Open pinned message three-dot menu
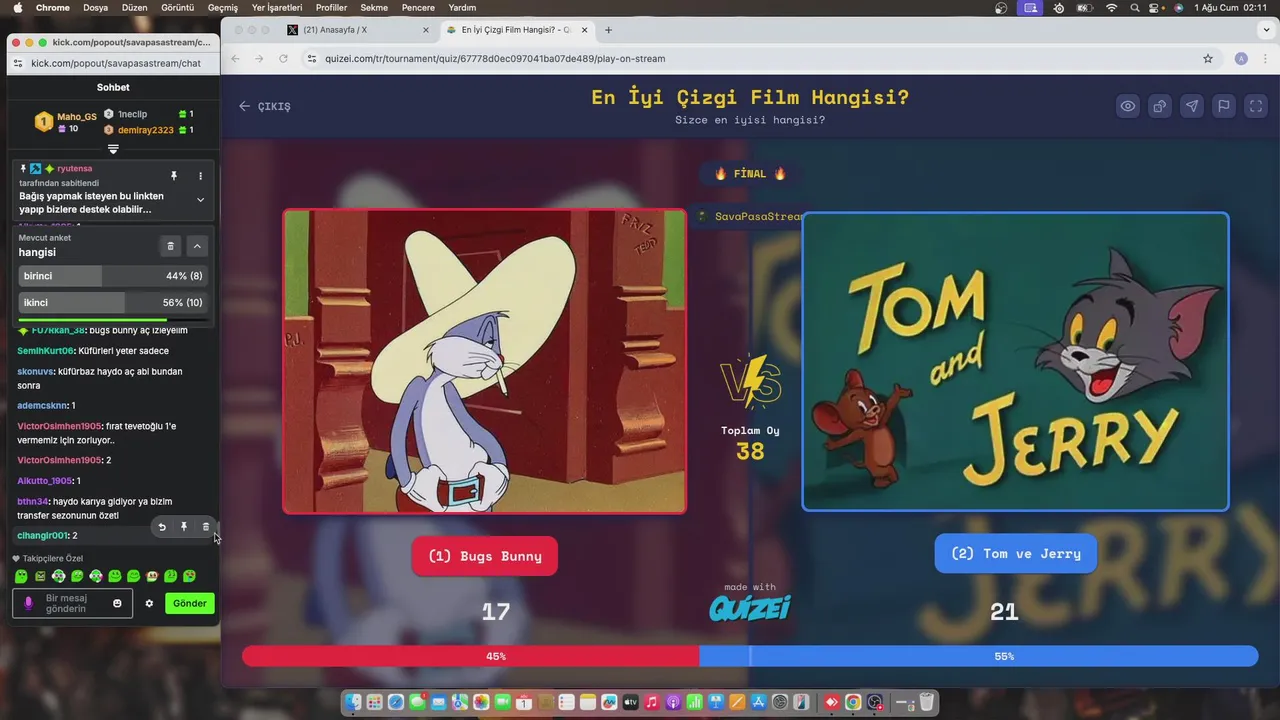The width and height of the screenshot is (1280, 720). (200, 176)
